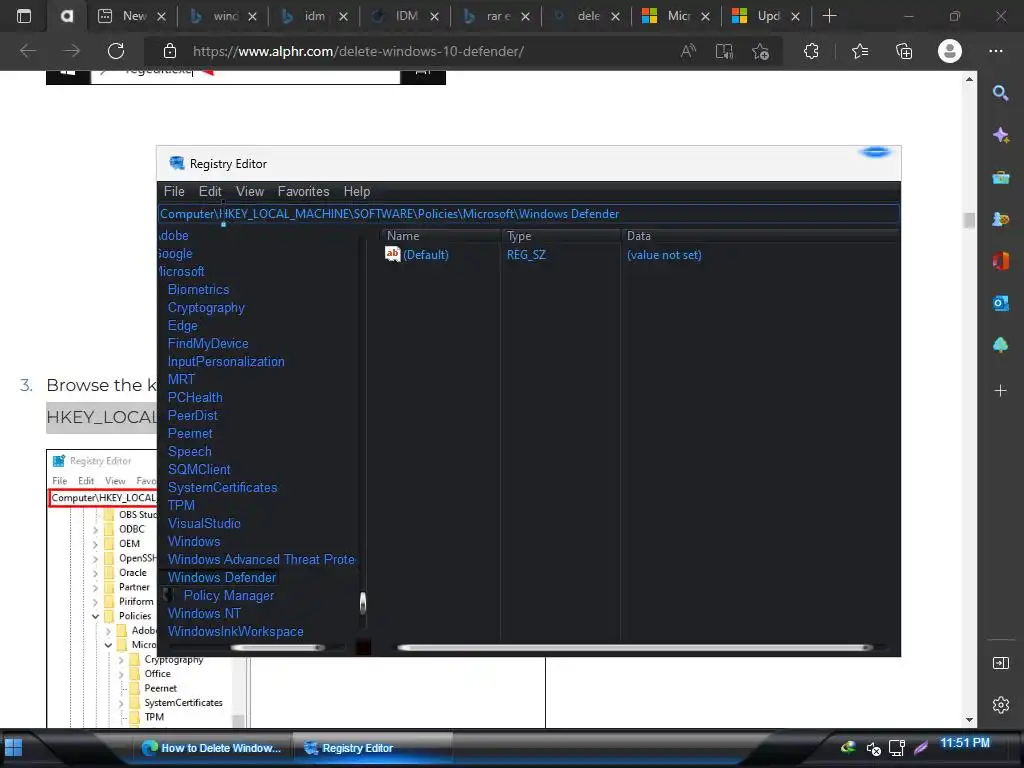Open a new browser tab
Image resolution: width=1024 pixels, height=768 pixels.
pyautogui.click(x=829, y=16)
